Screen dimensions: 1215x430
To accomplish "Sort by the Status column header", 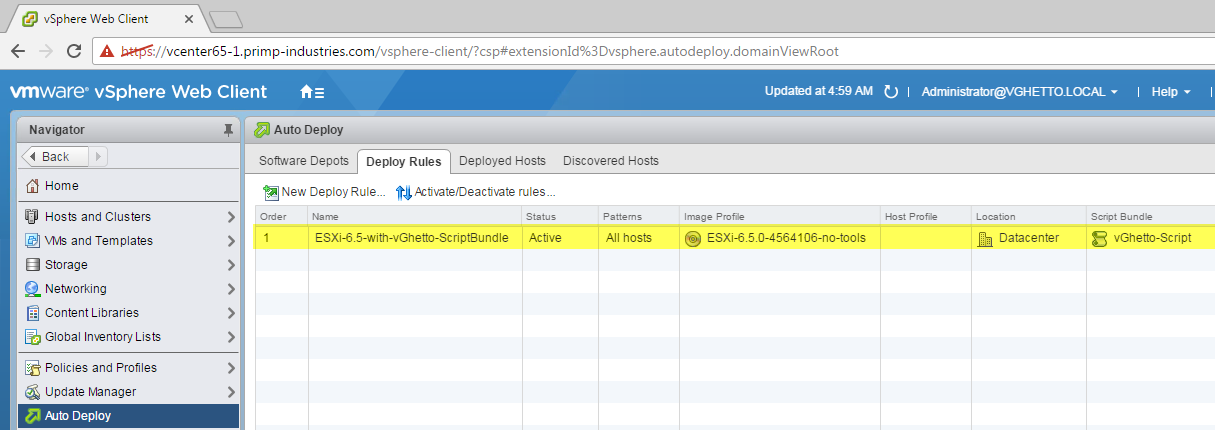I will 560,216.
